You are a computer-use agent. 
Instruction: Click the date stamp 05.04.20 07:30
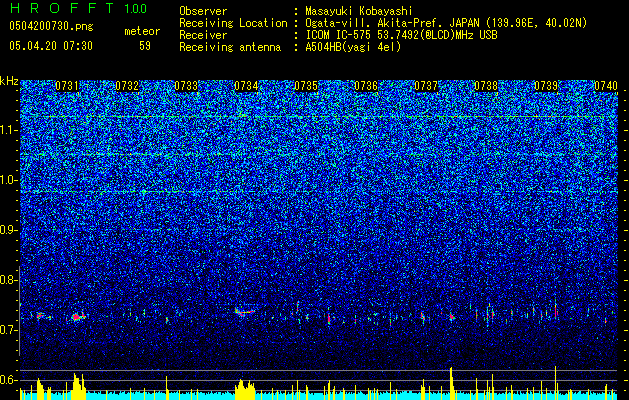click(51, 46)
